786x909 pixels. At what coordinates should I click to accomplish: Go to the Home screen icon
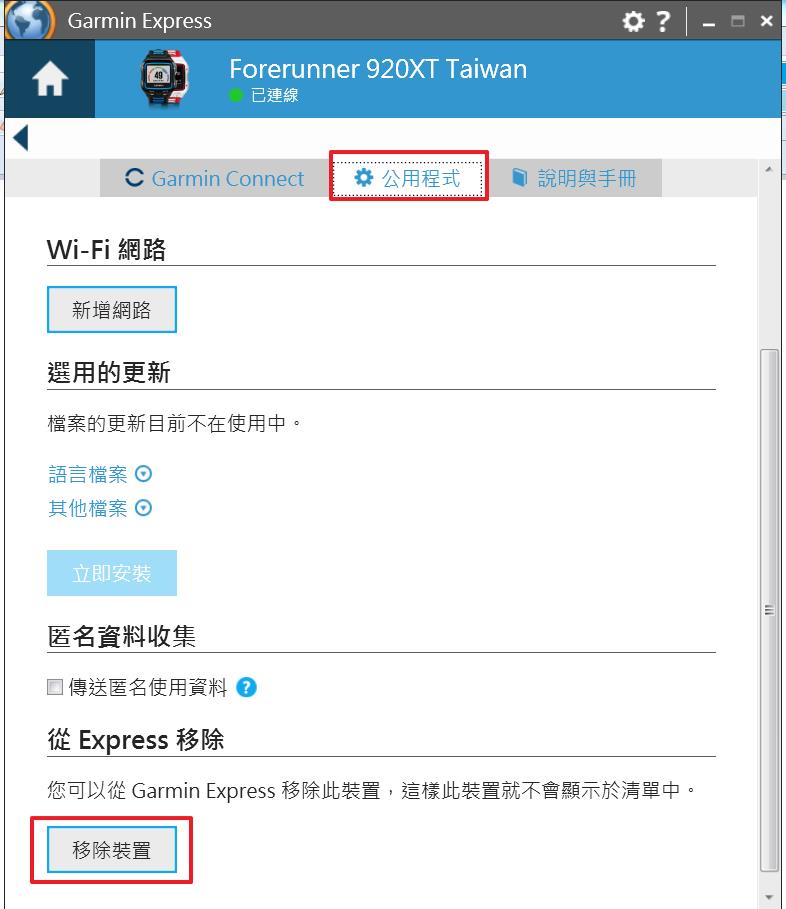click(50, 78)
